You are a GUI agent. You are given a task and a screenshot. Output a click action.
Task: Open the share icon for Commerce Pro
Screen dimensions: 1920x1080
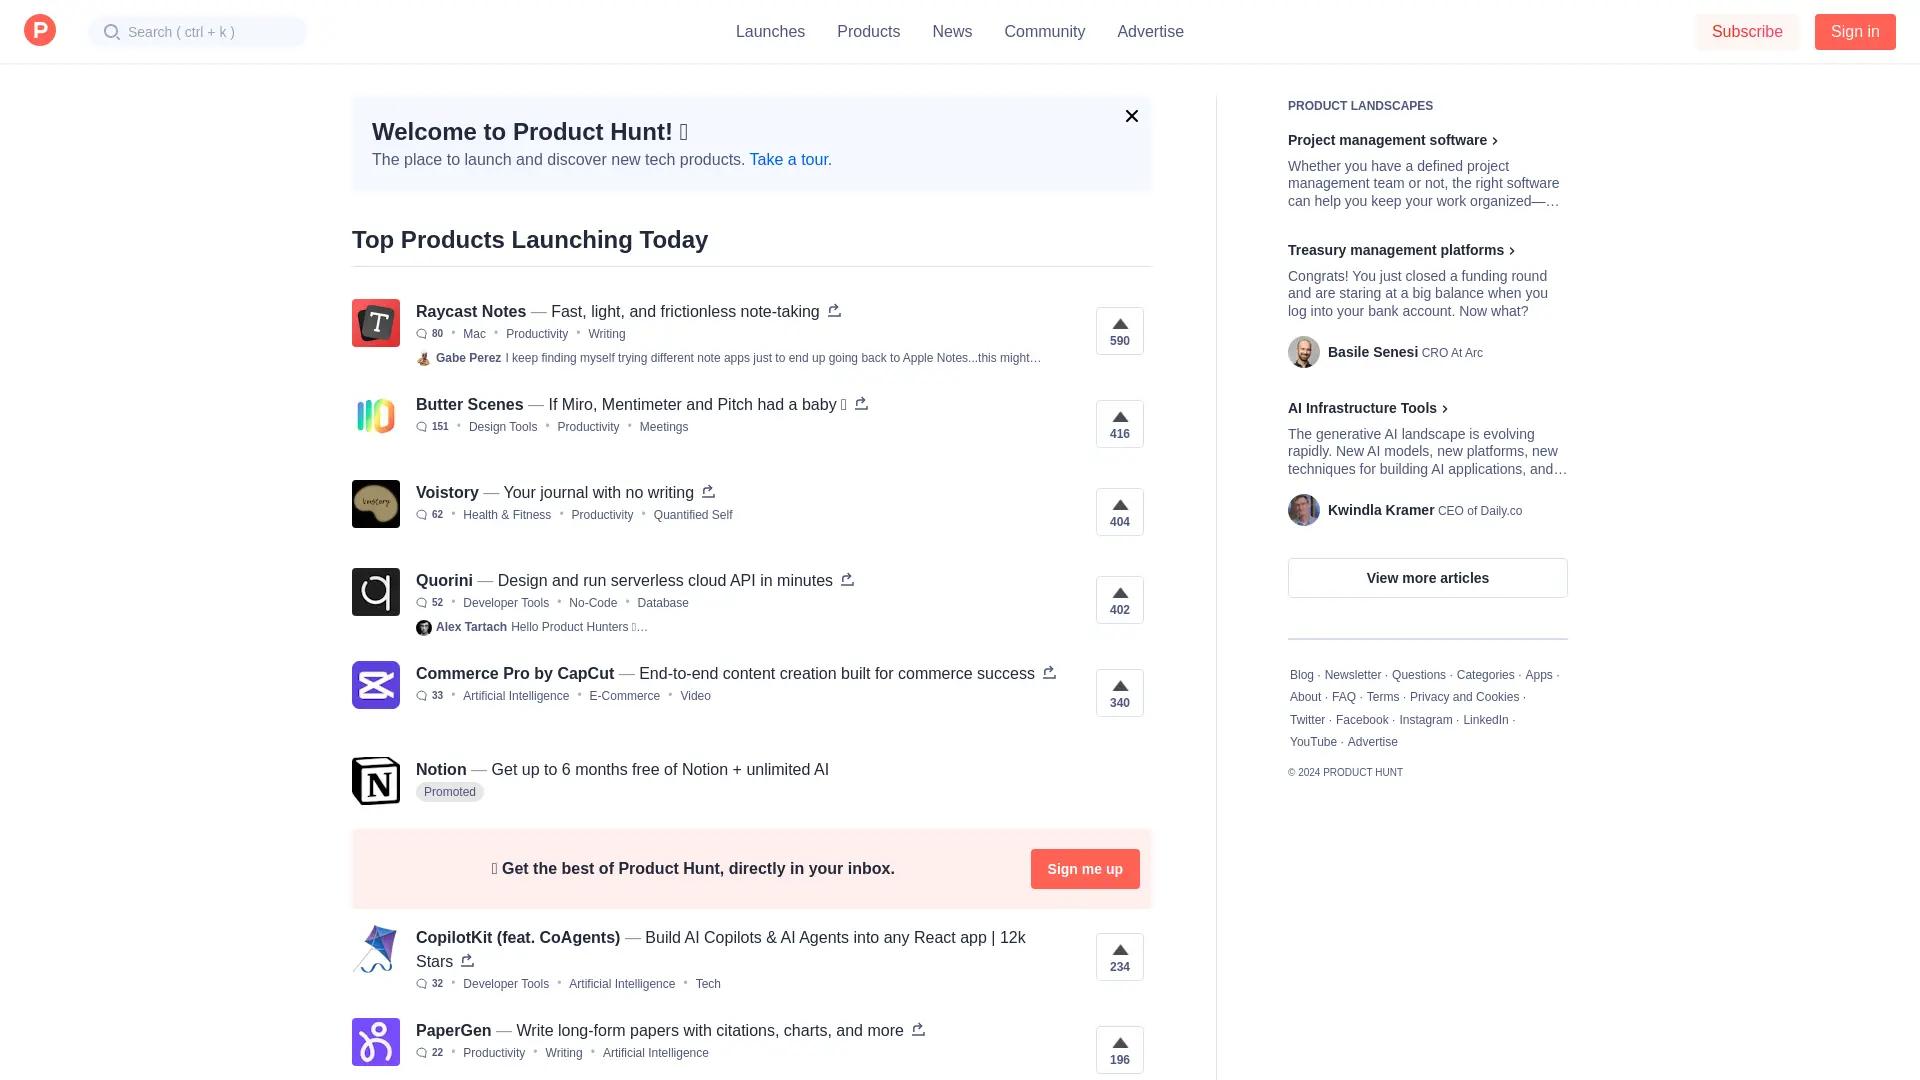pyautogui.click(x=1049, y=673)
